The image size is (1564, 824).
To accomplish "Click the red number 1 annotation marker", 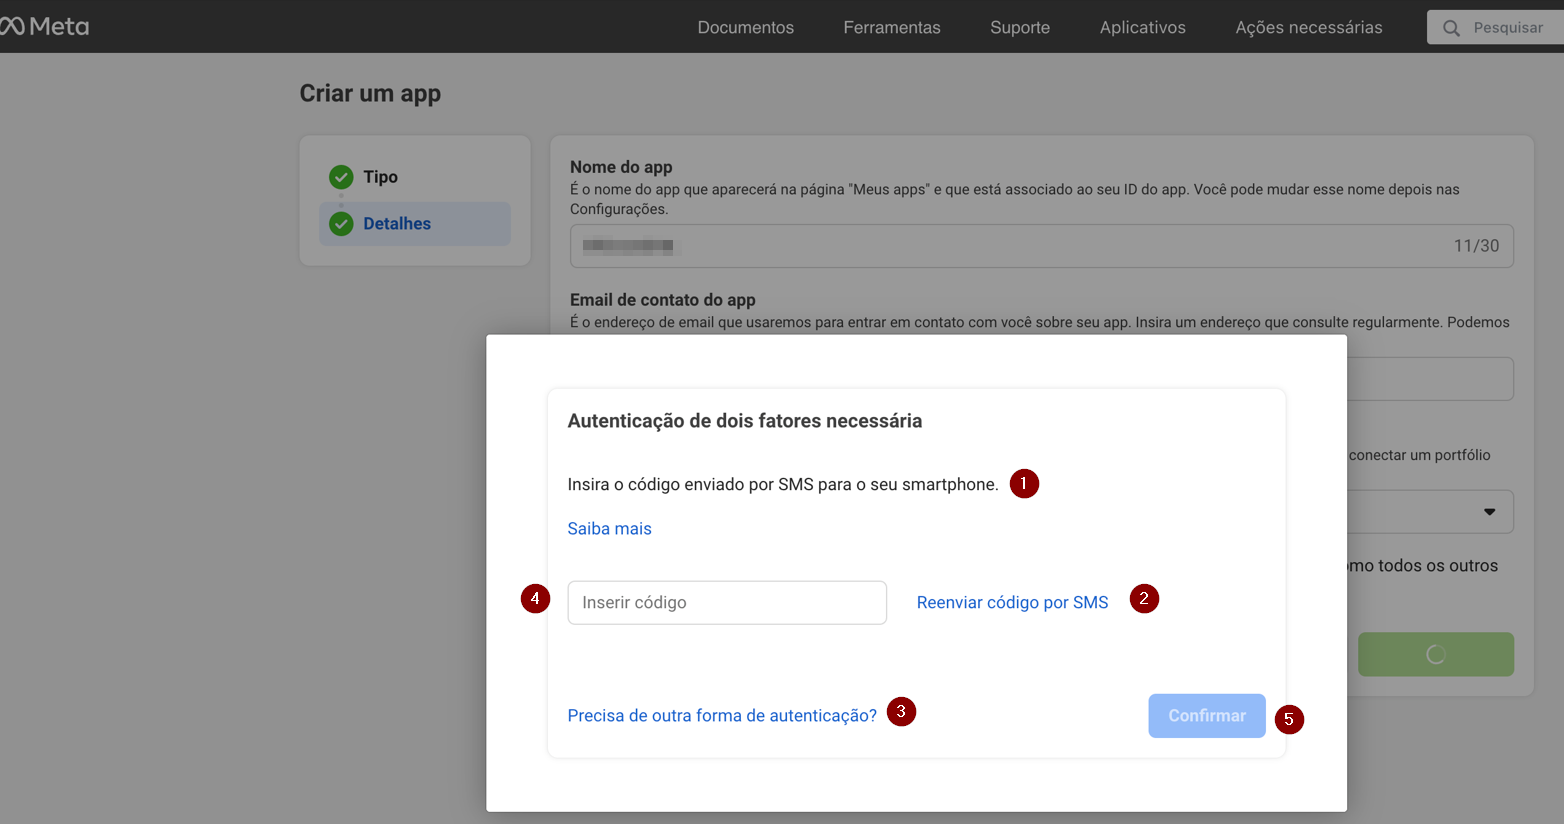I will (x=1024, y=484).
